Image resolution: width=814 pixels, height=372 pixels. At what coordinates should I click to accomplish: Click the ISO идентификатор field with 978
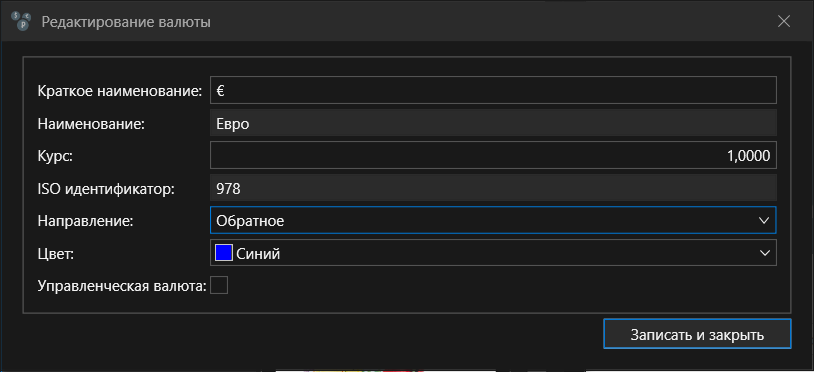coord(493,188)
